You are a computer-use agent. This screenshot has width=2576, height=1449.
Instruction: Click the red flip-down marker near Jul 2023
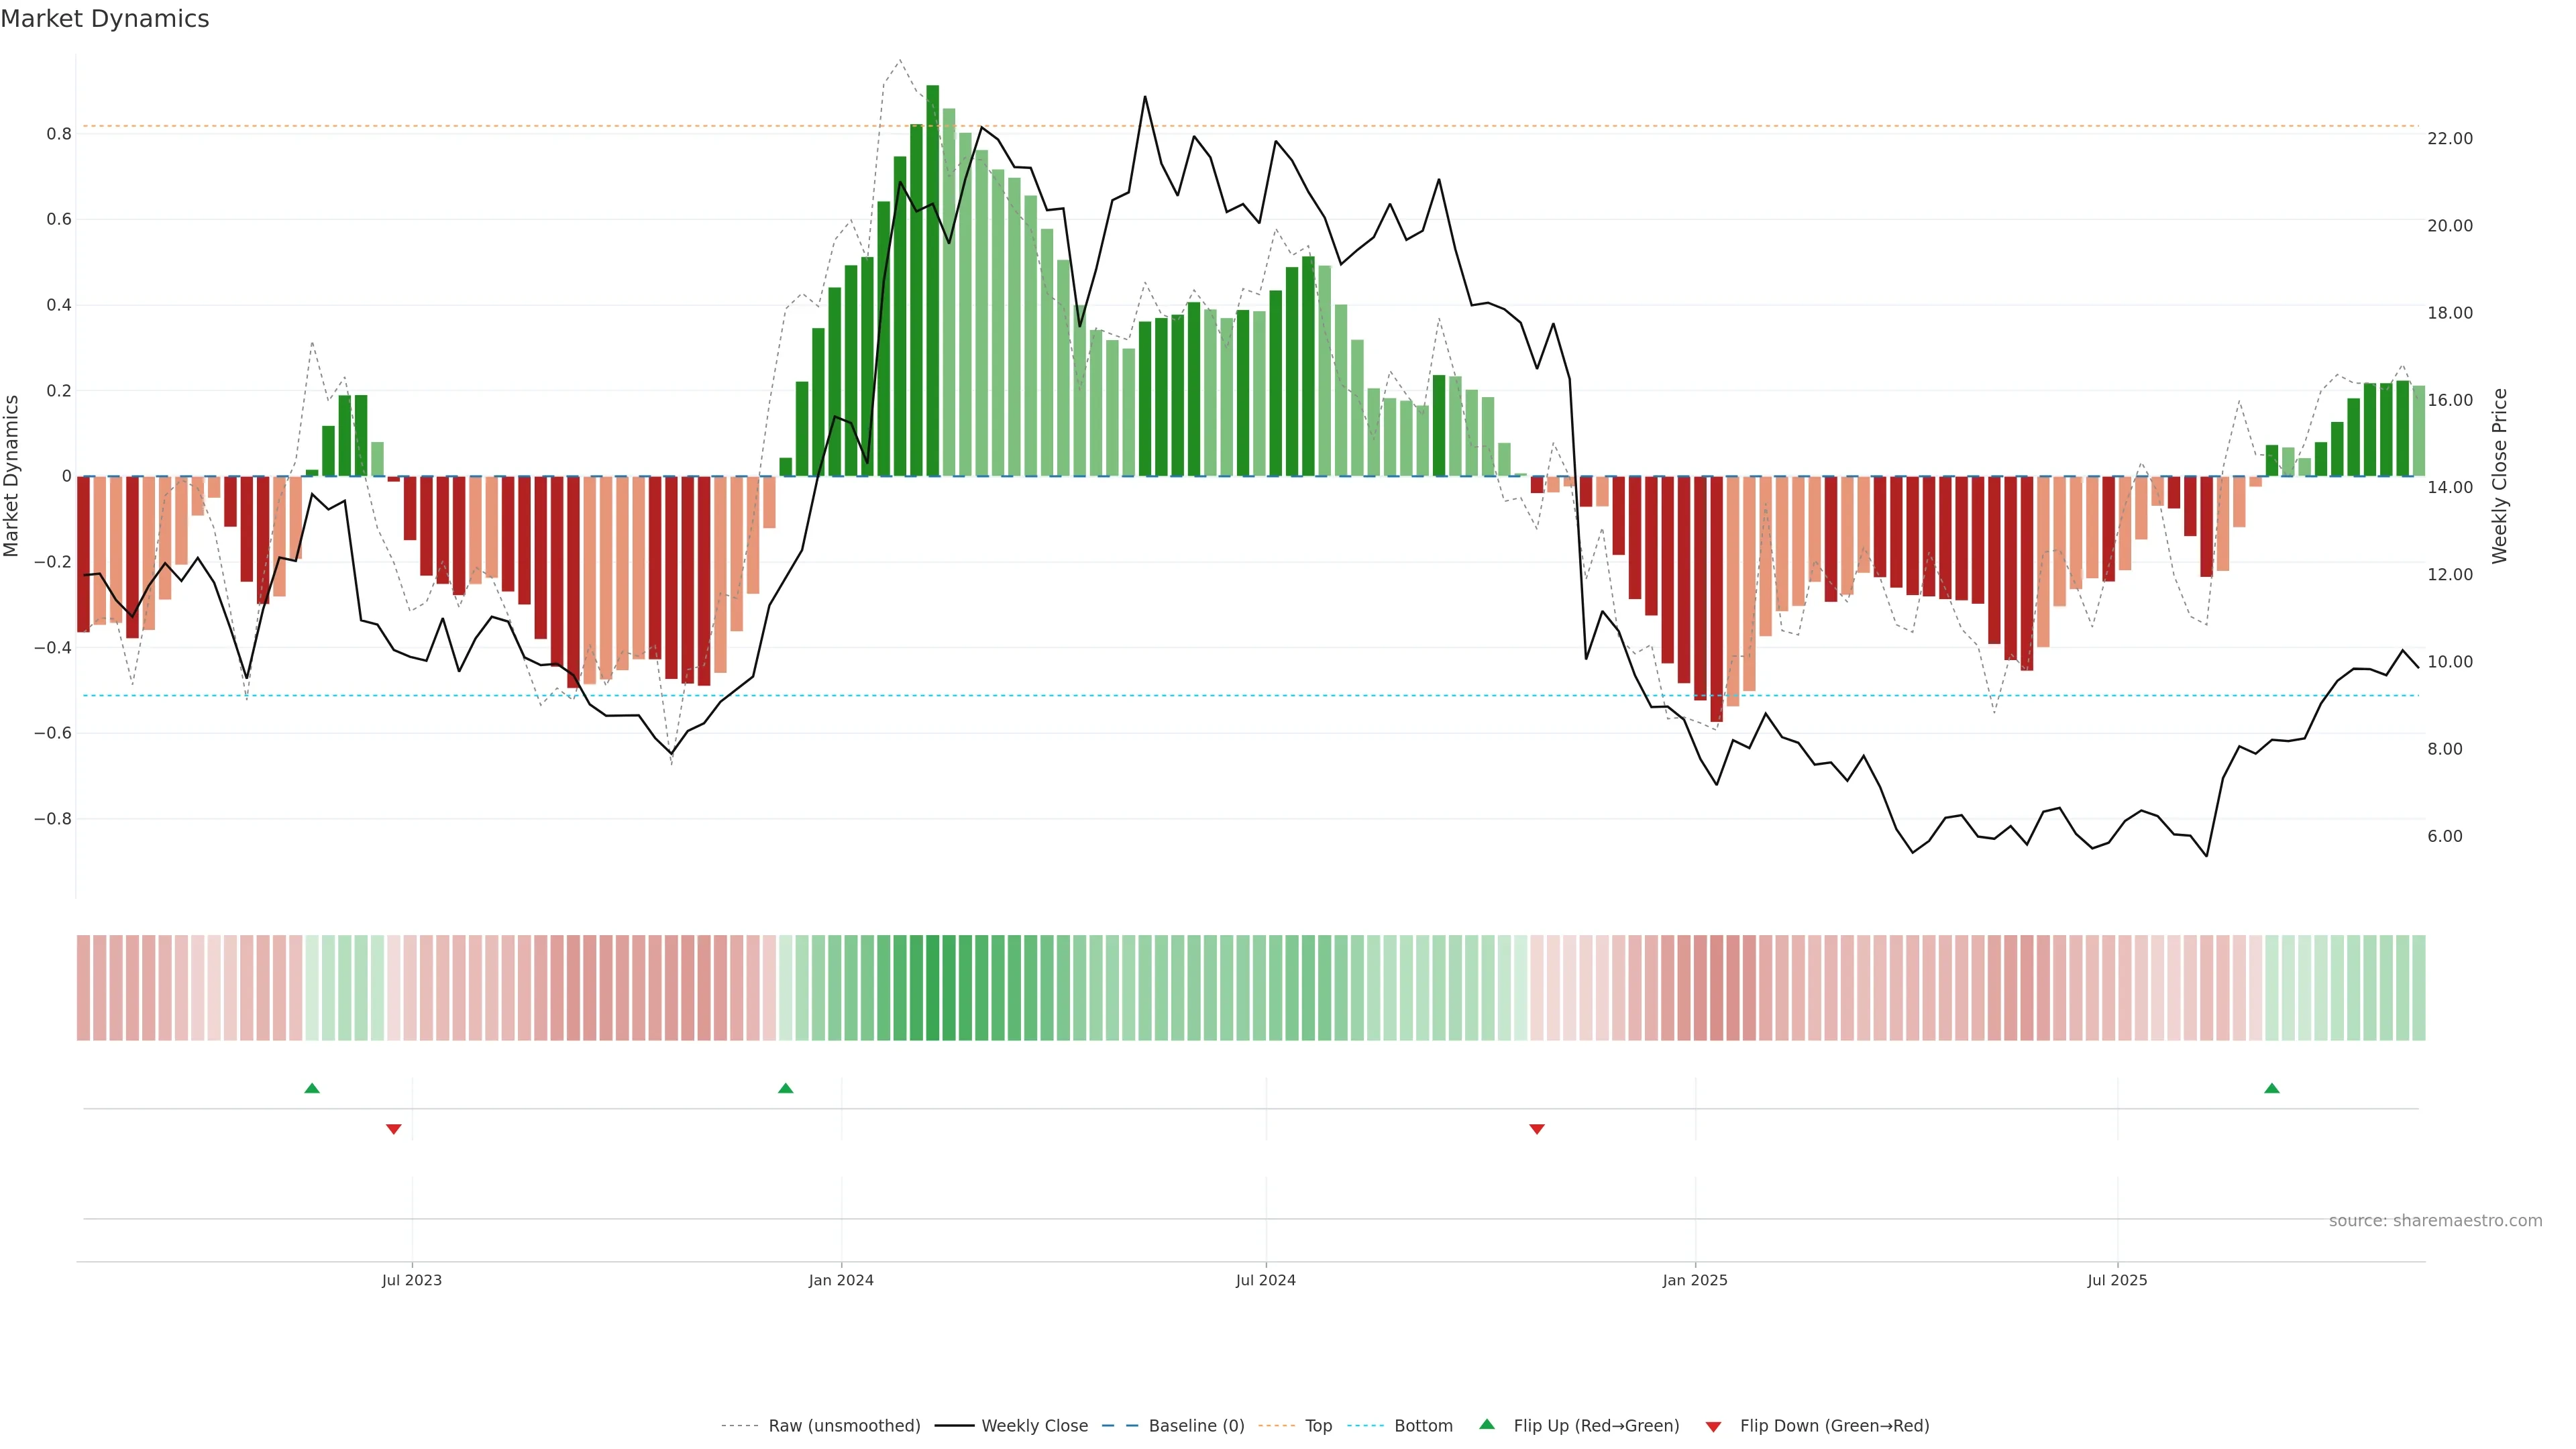pos(393,1129)
